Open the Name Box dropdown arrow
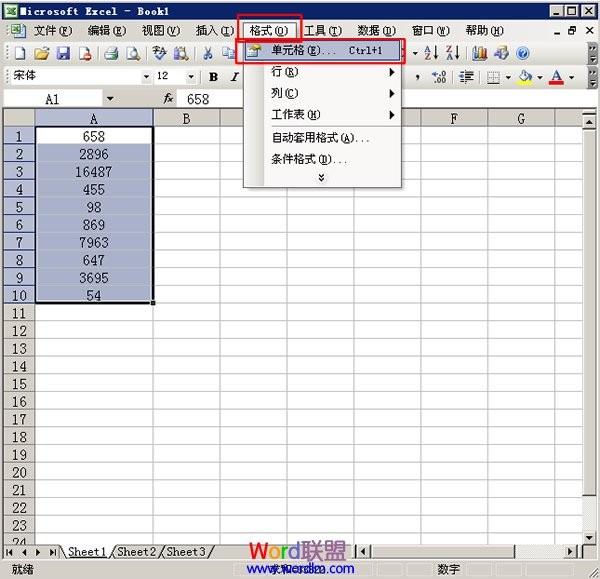The height and width of the screenshot is (579, 600). tap(110, 99)
